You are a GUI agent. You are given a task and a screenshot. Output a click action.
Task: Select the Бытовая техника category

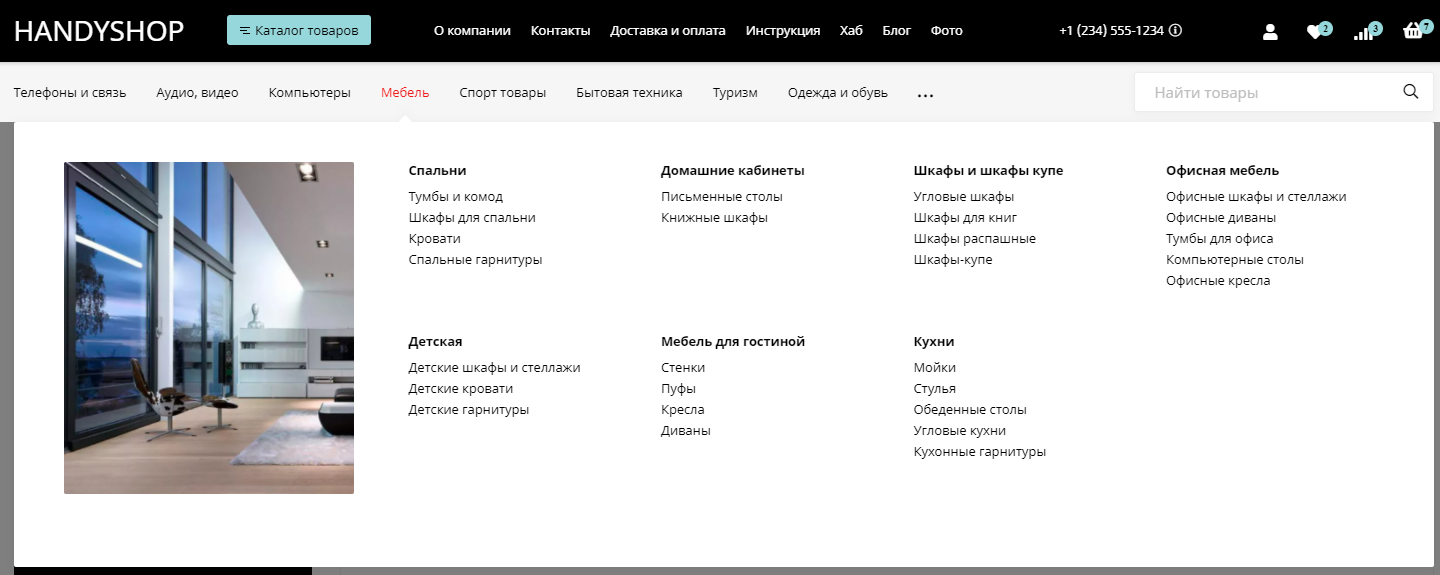(629, 93)
